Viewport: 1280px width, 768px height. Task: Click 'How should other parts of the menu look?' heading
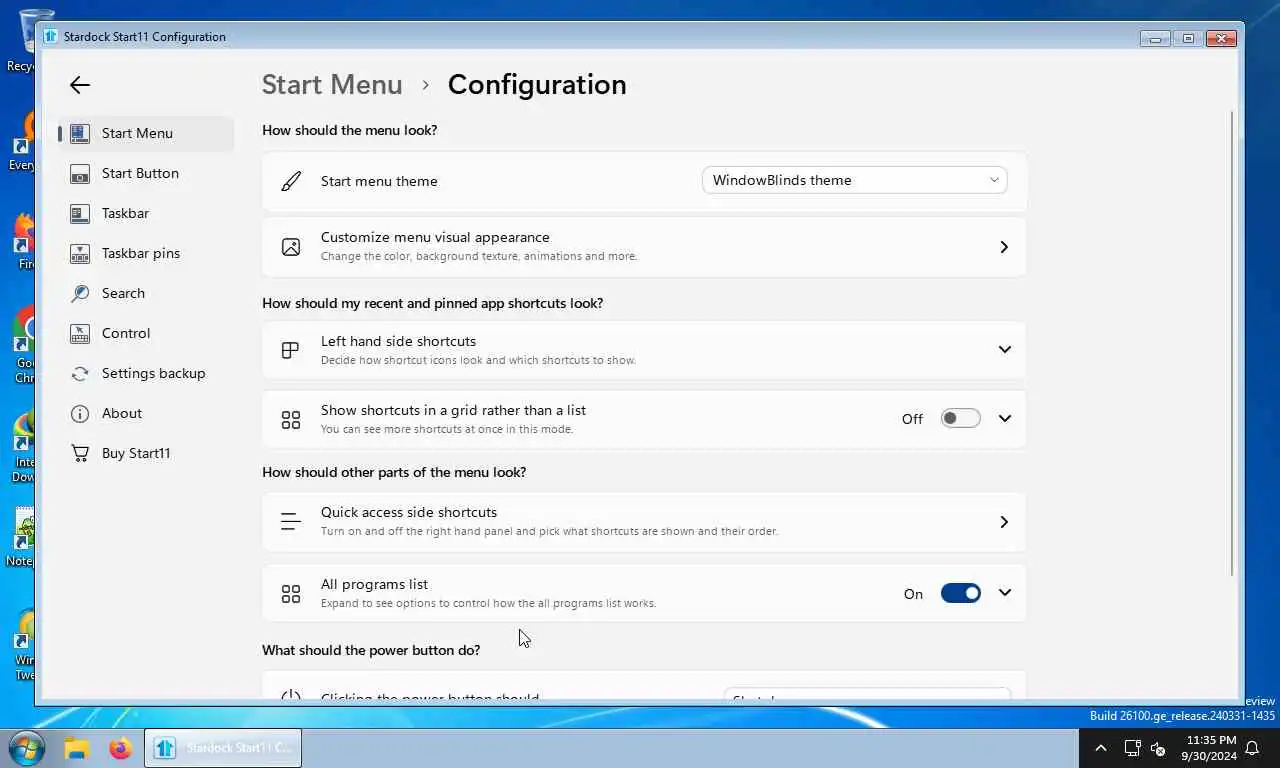(394, 472)
